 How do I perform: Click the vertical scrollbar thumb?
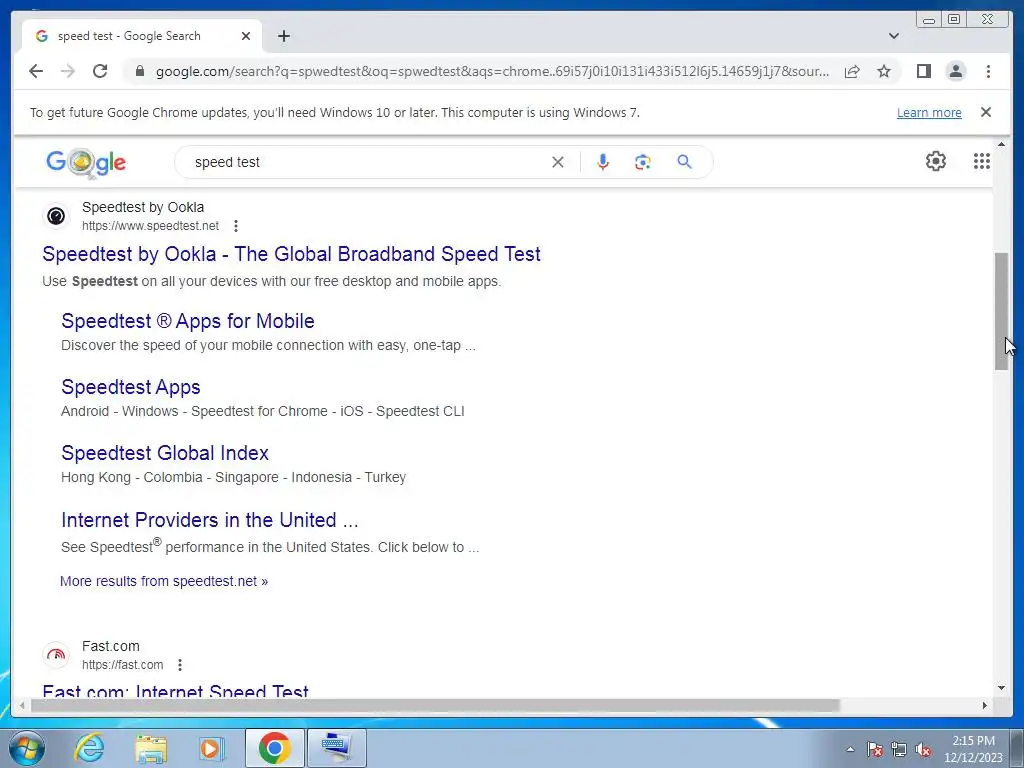click(1001, 312)
